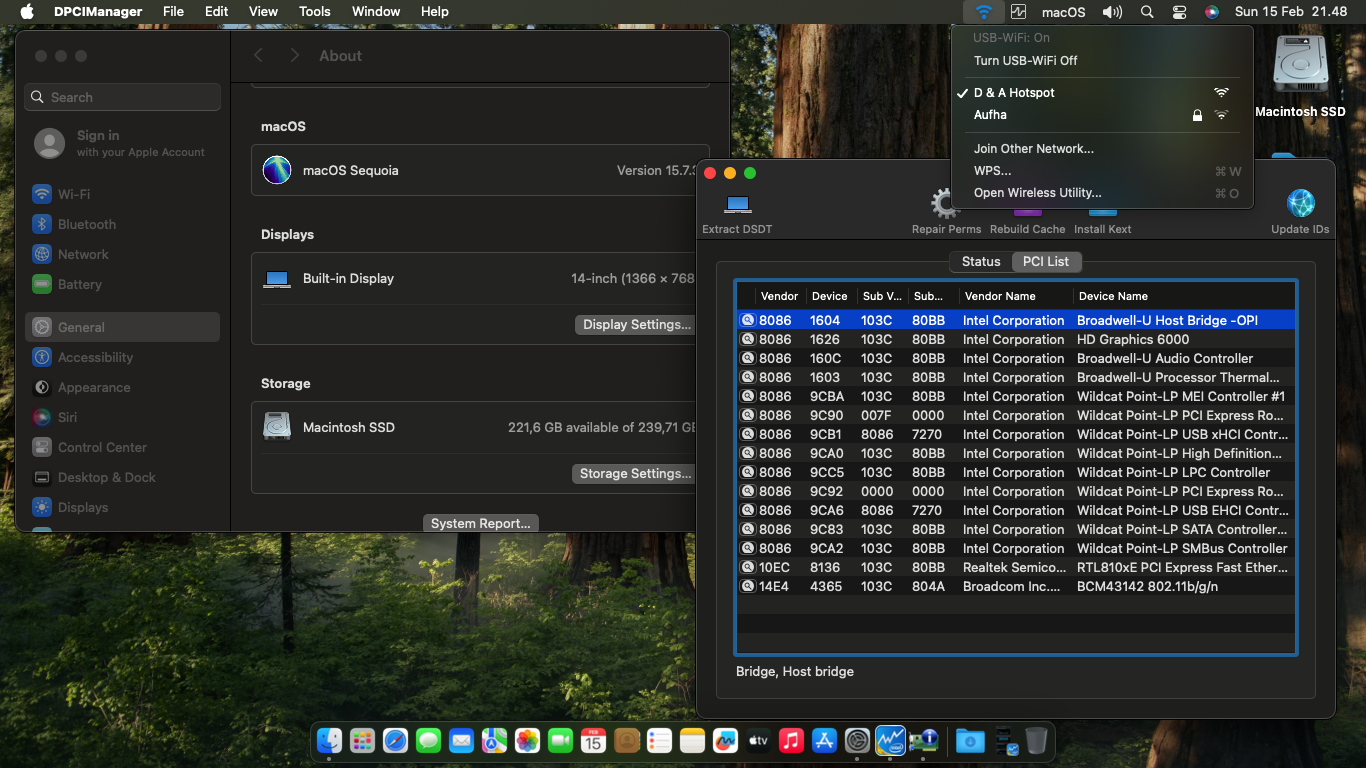Viewport: 1366px width, 768px height.
Task: Click the Macintosh SSD desktop drive icon
Action: 1300,66
